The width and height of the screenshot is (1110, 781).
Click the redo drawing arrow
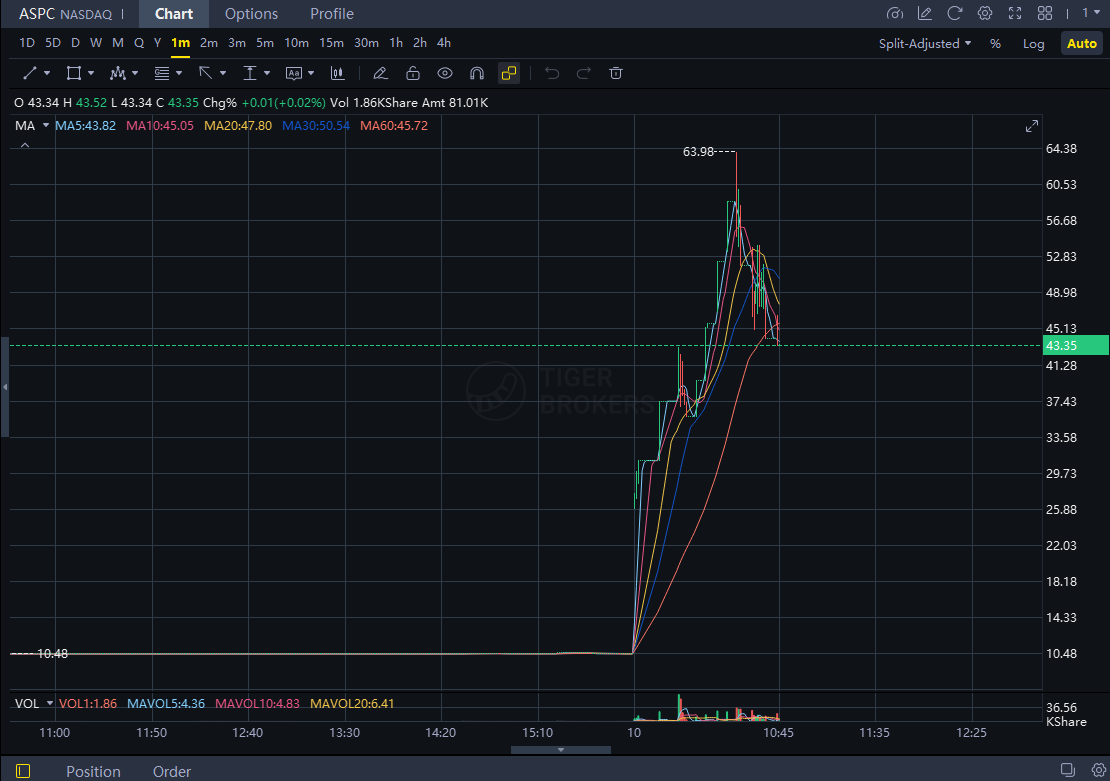click(x=583, y=73)
